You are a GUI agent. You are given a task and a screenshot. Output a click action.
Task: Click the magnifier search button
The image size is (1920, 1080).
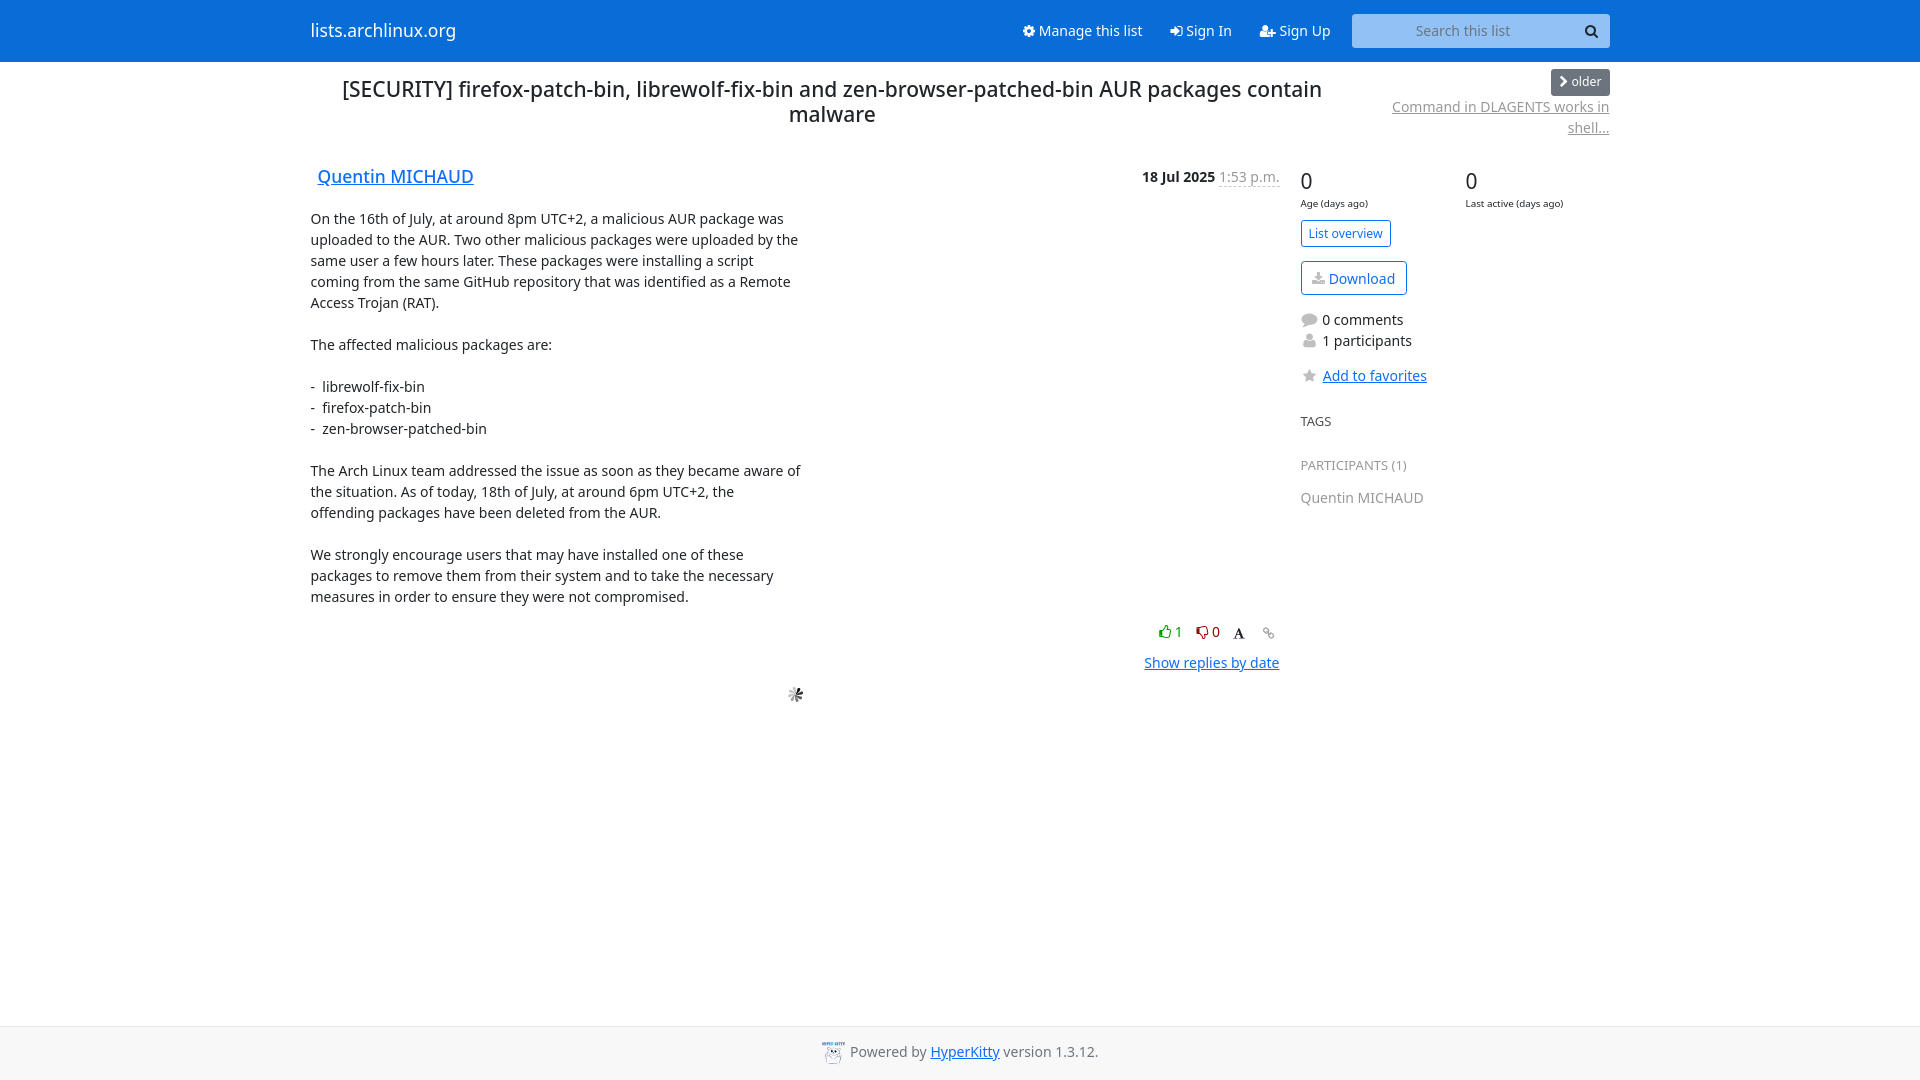pos(1591,31)
